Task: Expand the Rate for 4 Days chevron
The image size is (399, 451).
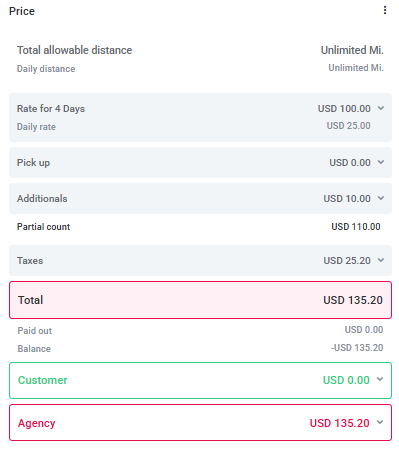Action: coord(381,108)
